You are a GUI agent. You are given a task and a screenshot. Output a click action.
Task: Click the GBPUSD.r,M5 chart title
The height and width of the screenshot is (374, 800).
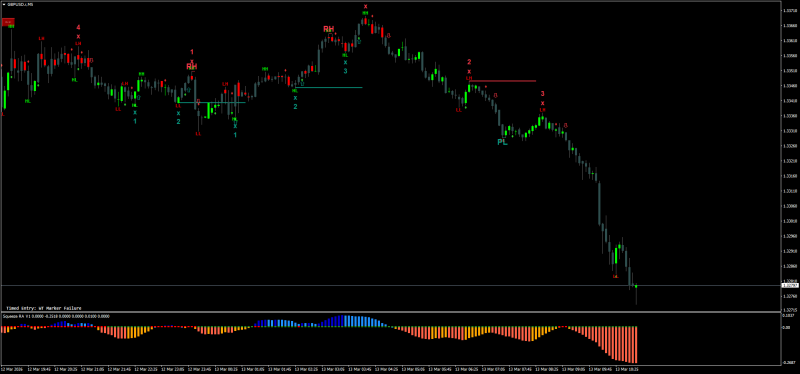[21, 4]
